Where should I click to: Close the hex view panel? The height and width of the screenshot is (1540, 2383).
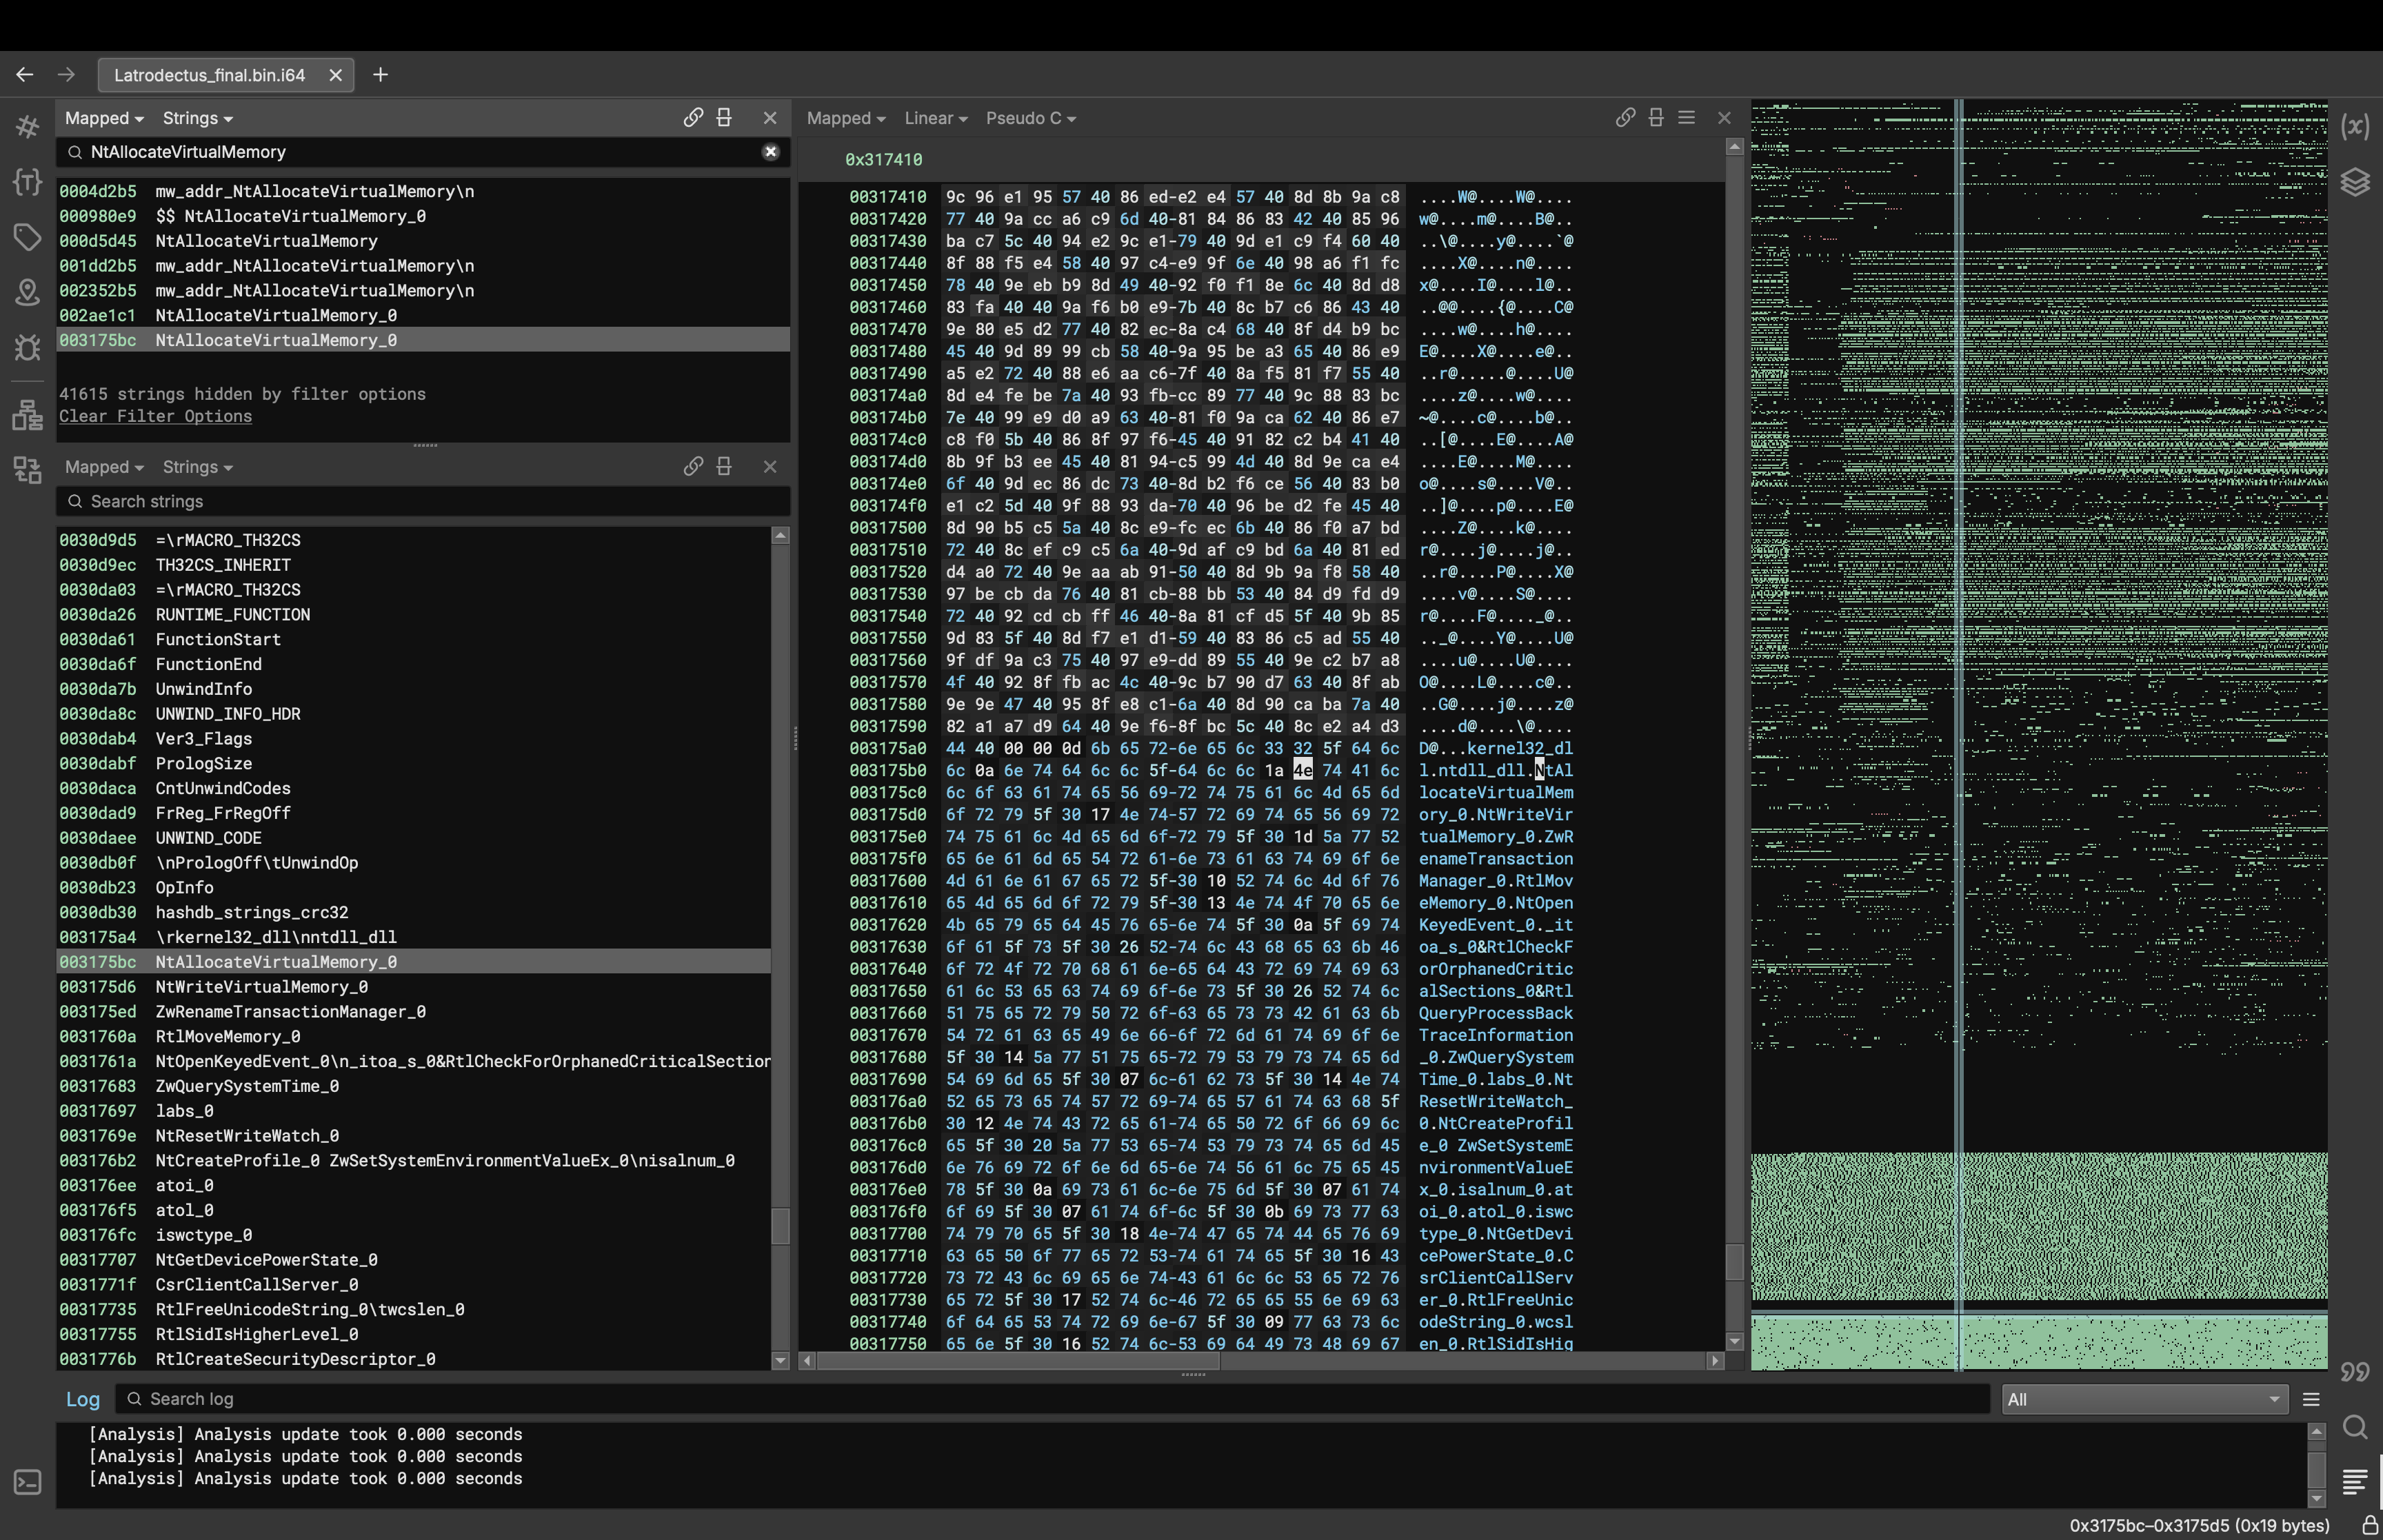[x=1724, y=118]
